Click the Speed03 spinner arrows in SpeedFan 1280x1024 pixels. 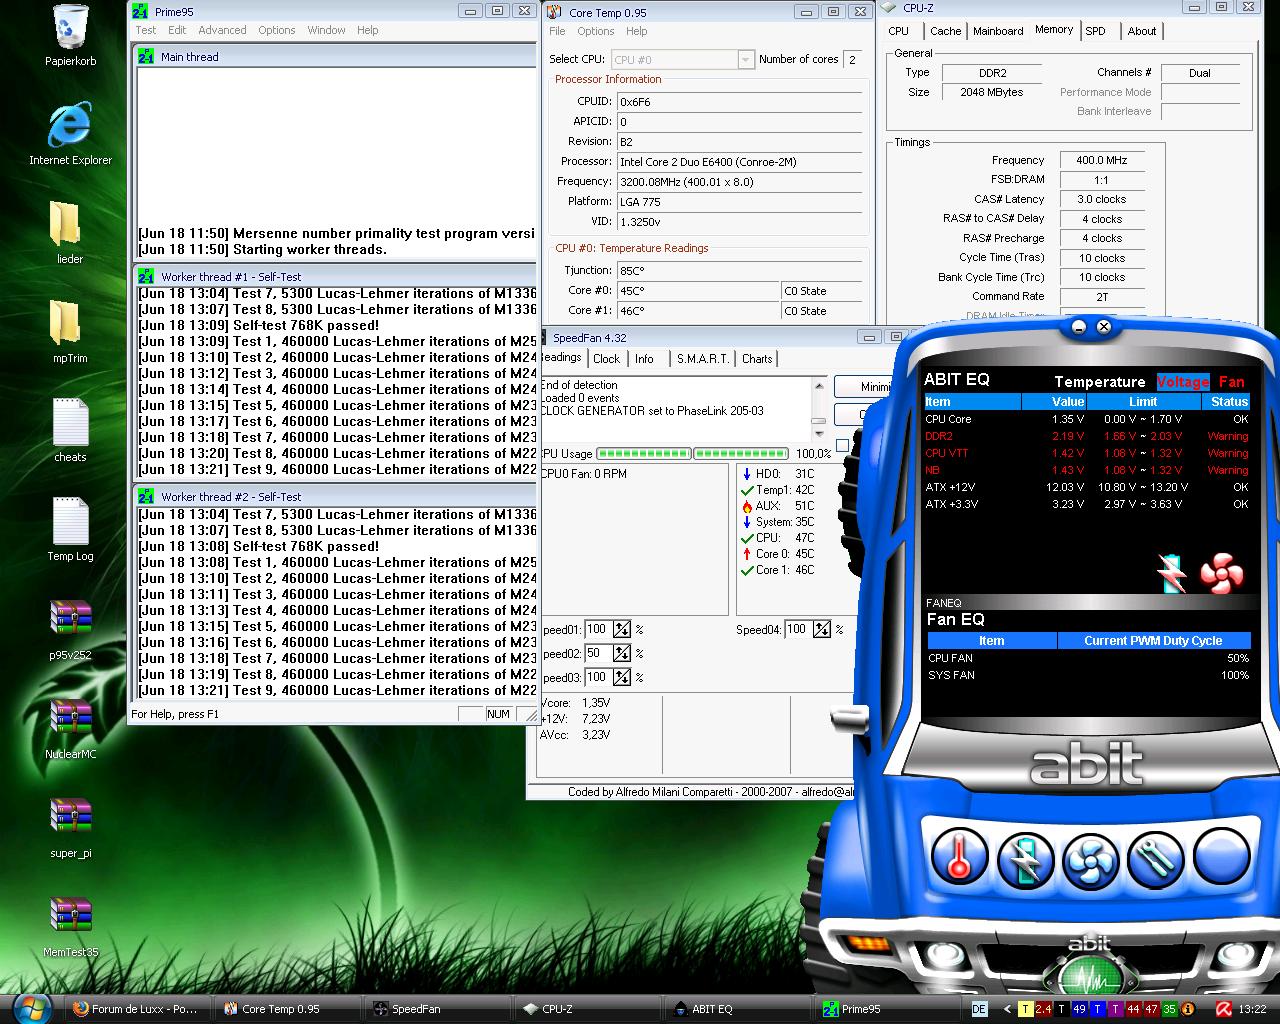[622, 677]
